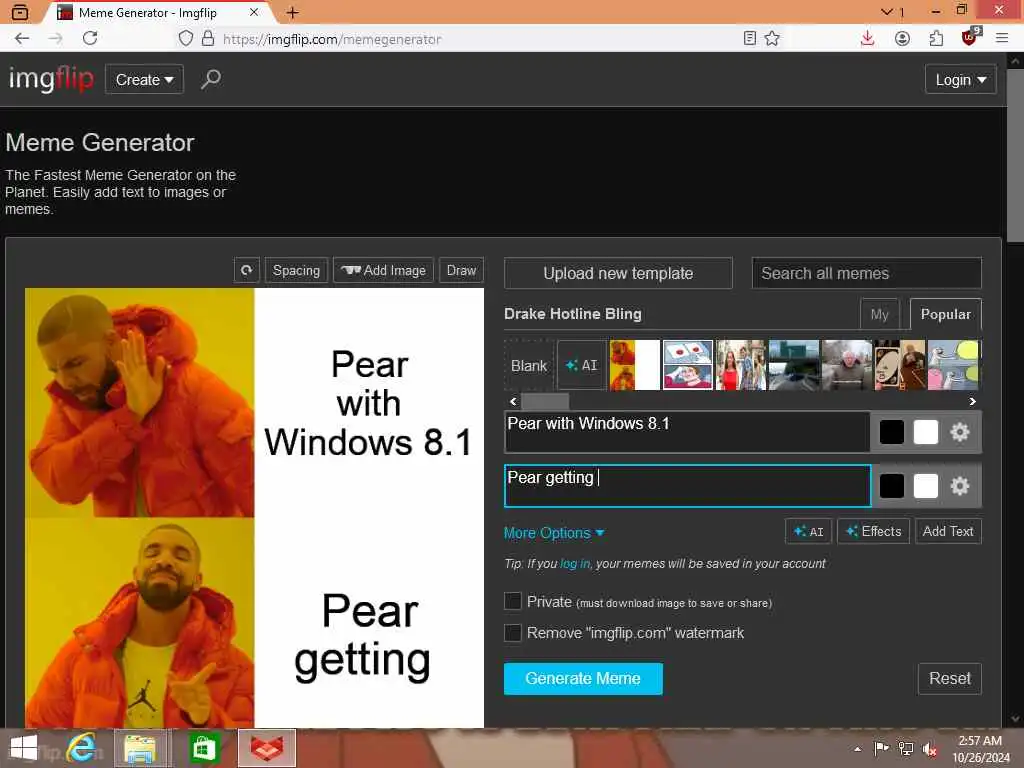Select the two buttons meme thumbnail
1024x768 pixels.
pos(688,365)
